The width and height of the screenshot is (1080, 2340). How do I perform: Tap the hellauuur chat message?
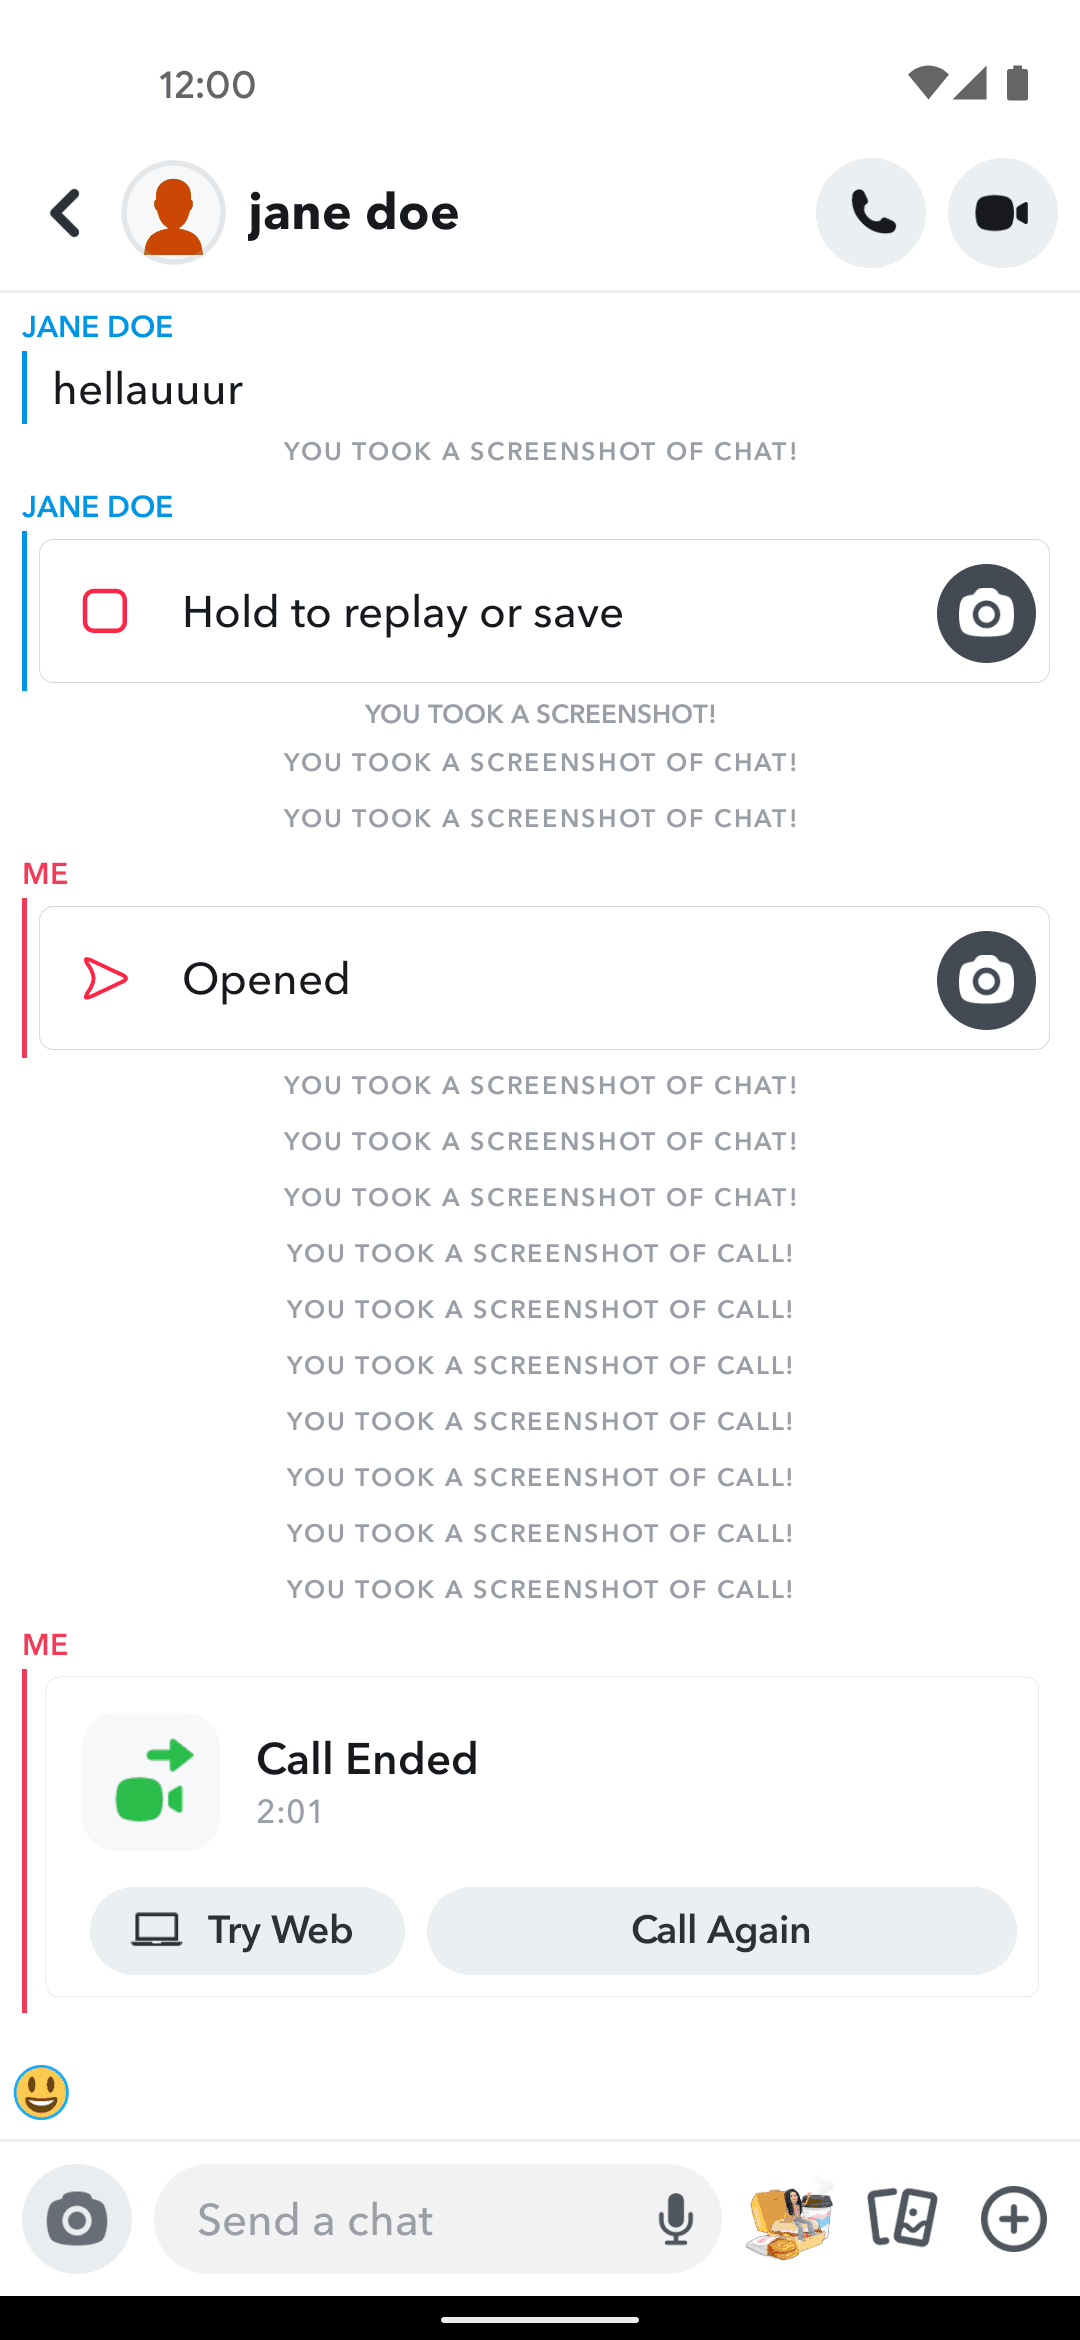(148, 389)
